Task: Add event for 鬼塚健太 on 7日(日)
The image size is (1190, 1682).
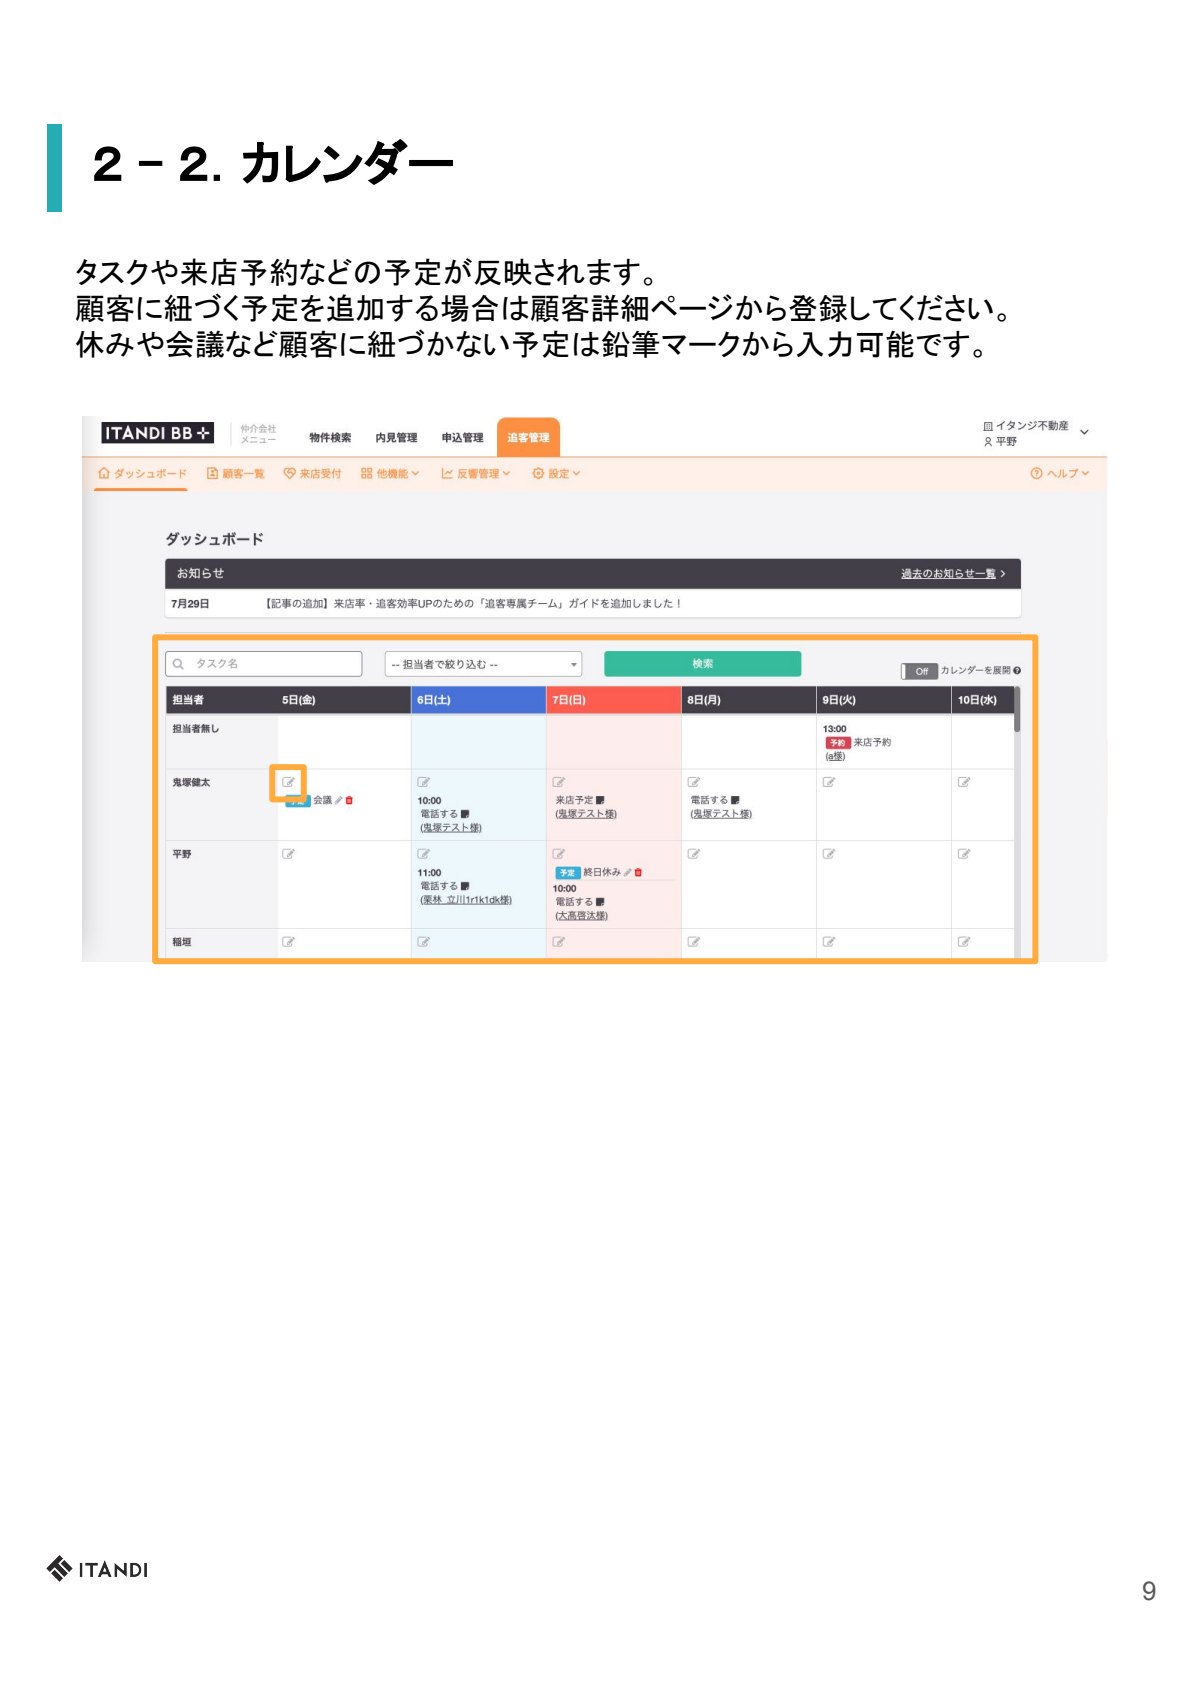Action: [x=558, y=782]
